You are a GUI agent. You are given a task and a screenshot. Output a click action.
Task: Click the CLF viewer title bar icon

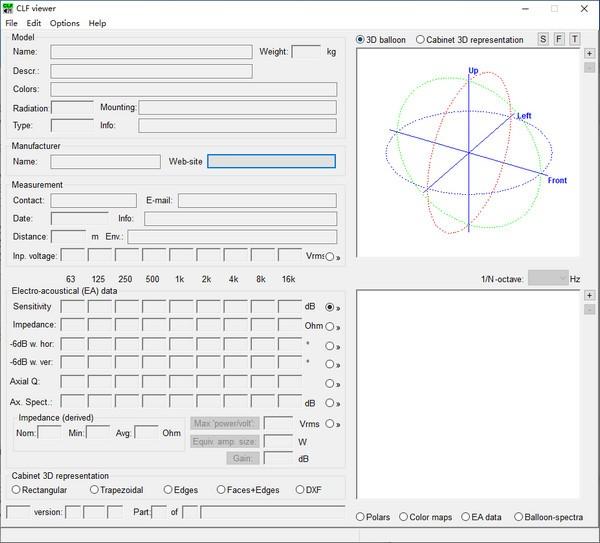point(8,8)
